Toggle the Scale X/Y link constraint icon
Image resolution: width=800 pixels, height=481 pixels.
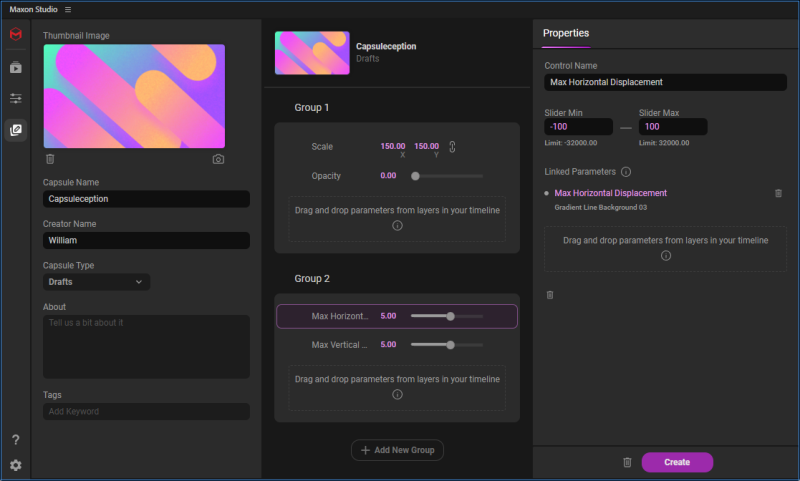[452, 147]
